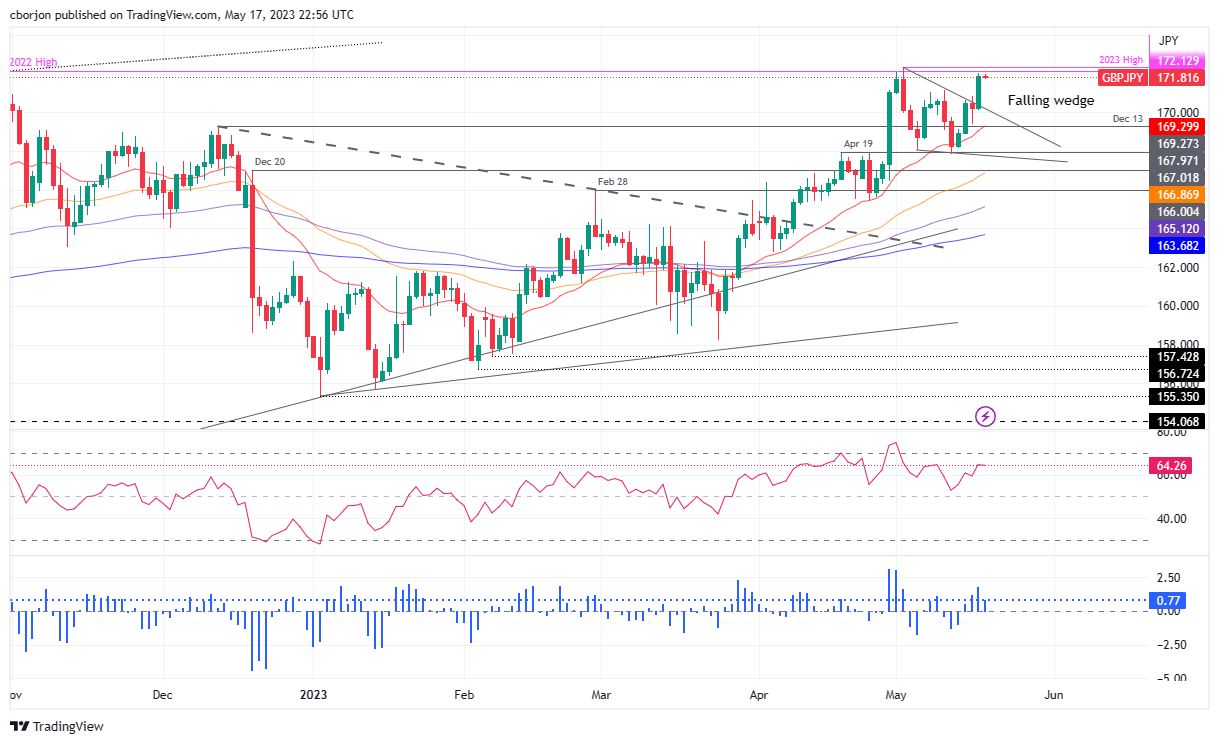The height and width of the screenshot is (744, 1219).
Task: Click the blue 0.77 indicator value tag
Action: [1182, 601]
